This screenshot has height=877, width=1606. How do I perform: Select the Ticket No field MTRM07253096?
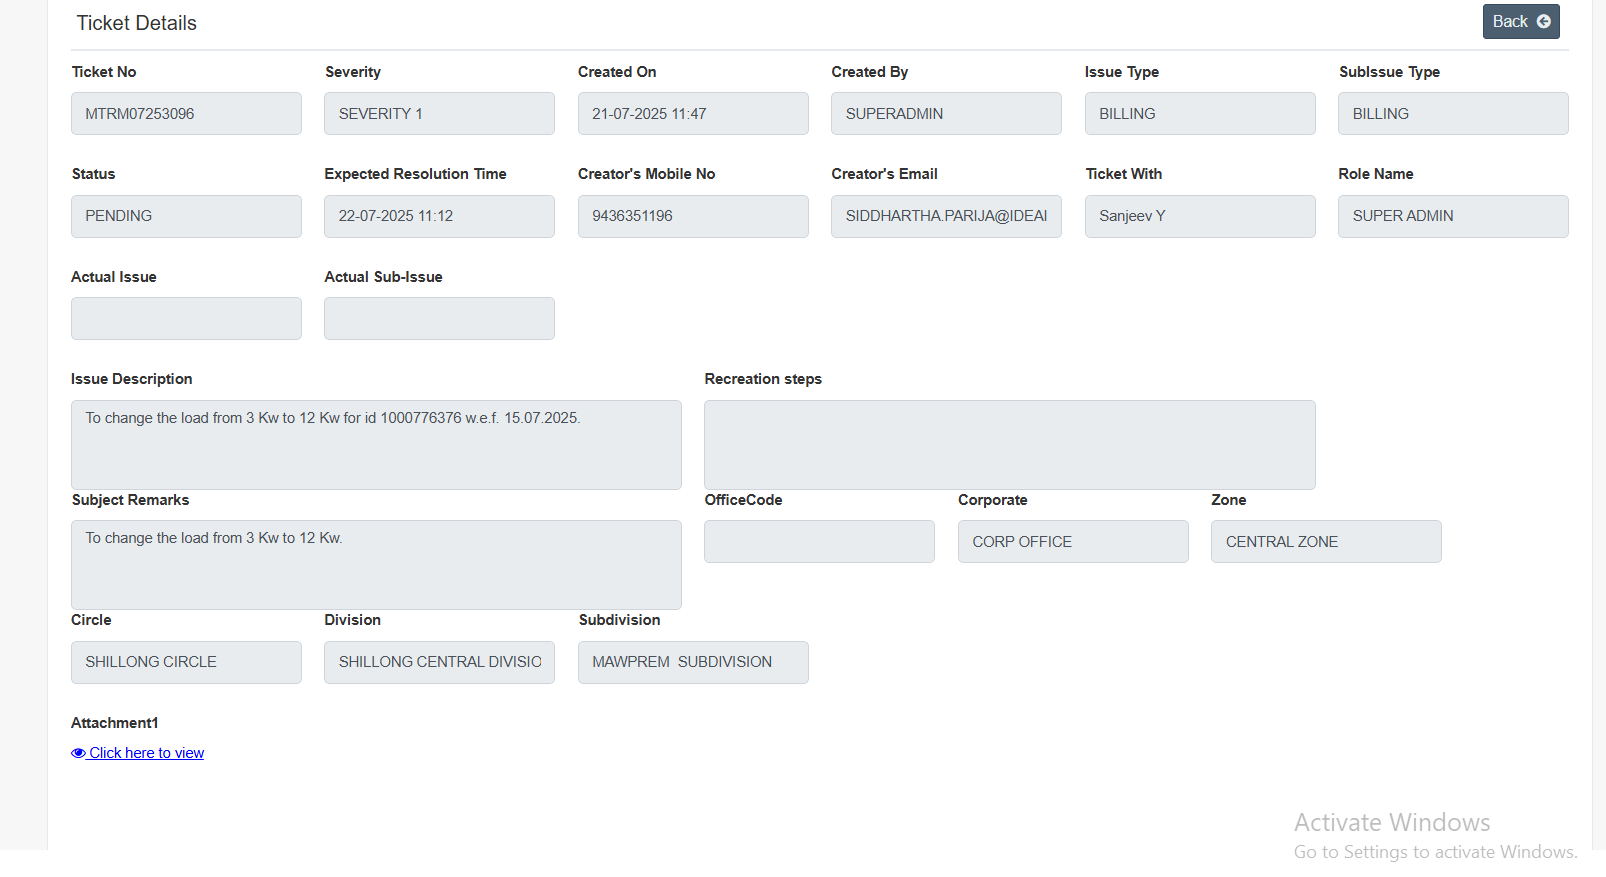click(186, 114)
